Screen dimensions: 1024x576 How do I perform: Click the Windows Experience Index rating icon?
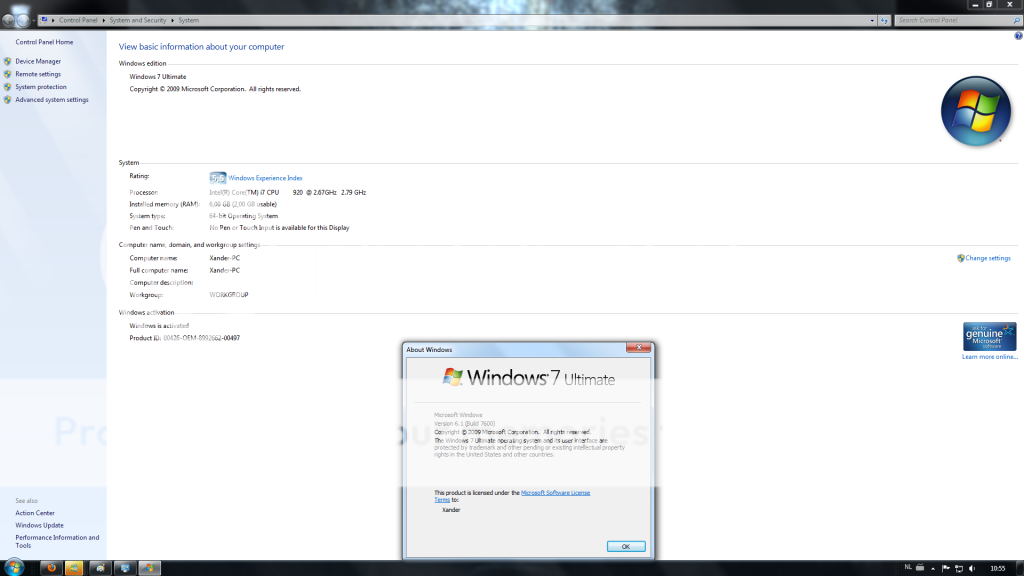[x=218, y=177]
